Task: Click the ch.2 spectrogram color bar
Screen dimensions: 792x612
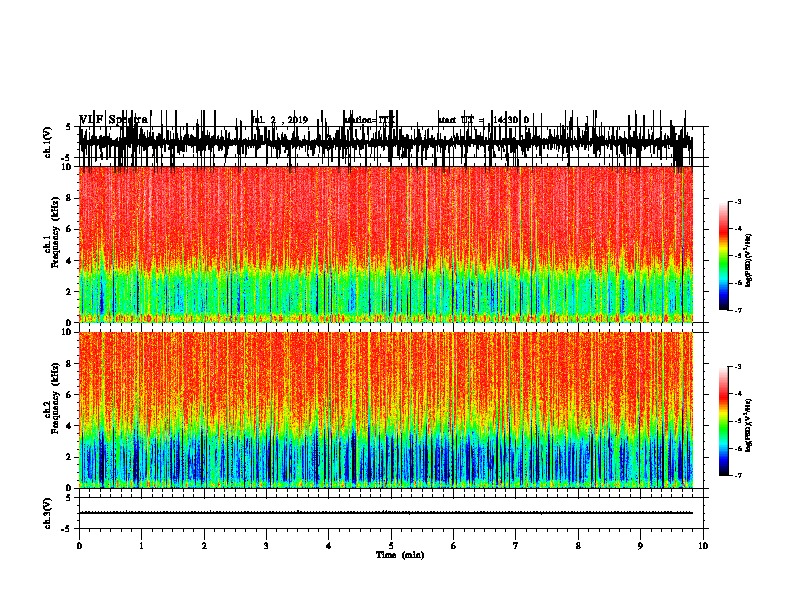Action: click(x=723, y=421)
